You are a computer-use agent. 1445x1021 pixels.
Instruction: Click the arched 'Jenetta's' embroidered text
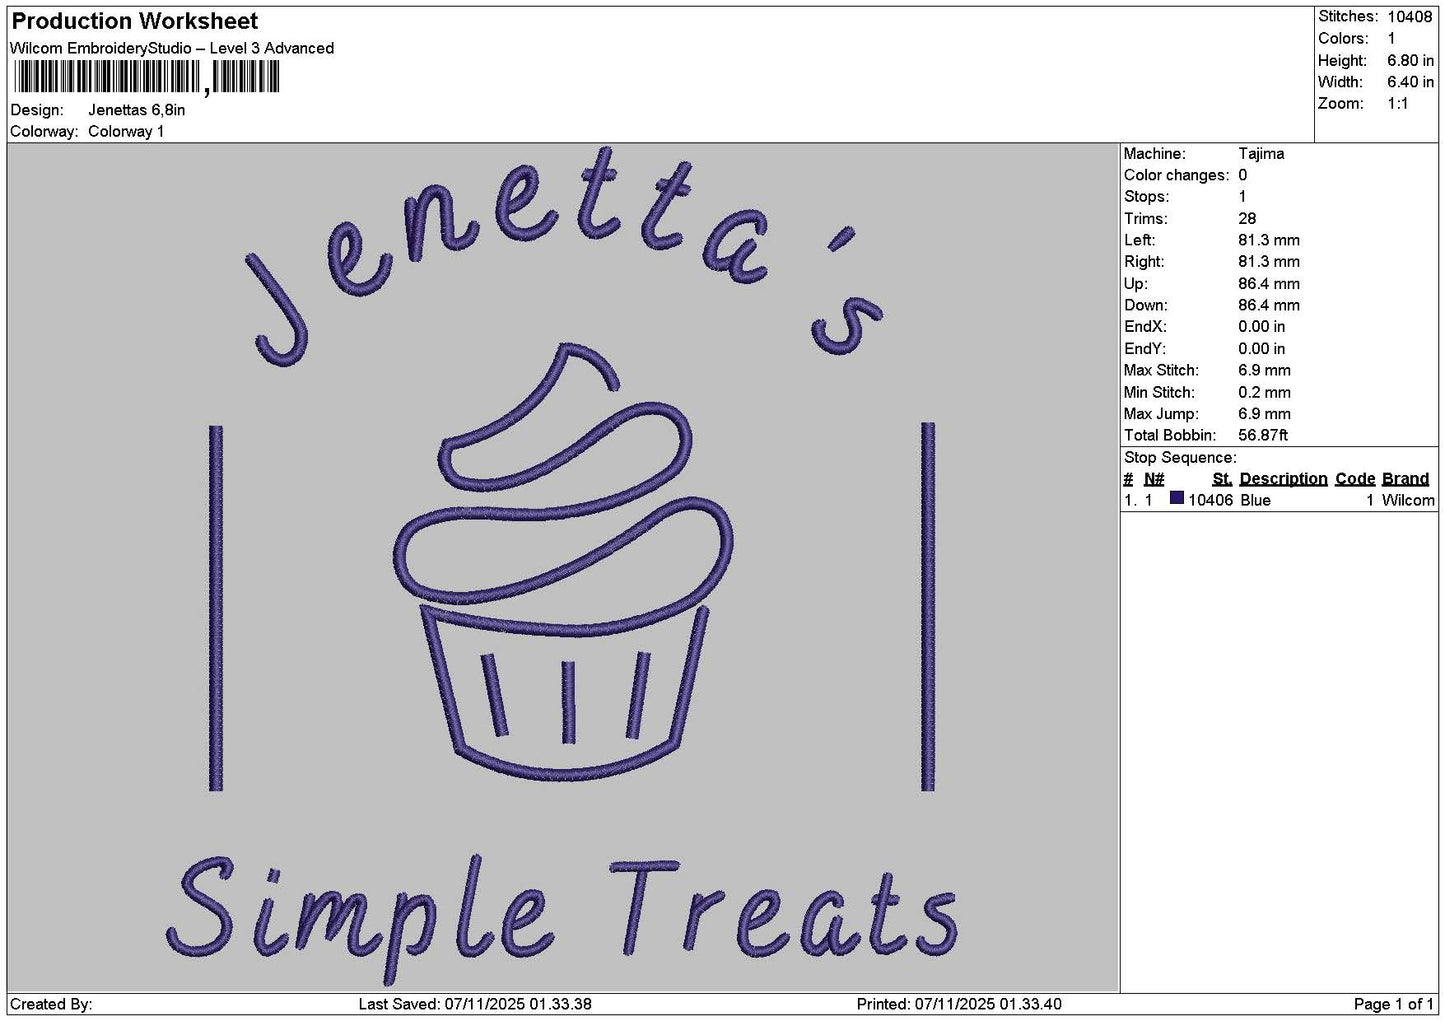click(566, 258)
